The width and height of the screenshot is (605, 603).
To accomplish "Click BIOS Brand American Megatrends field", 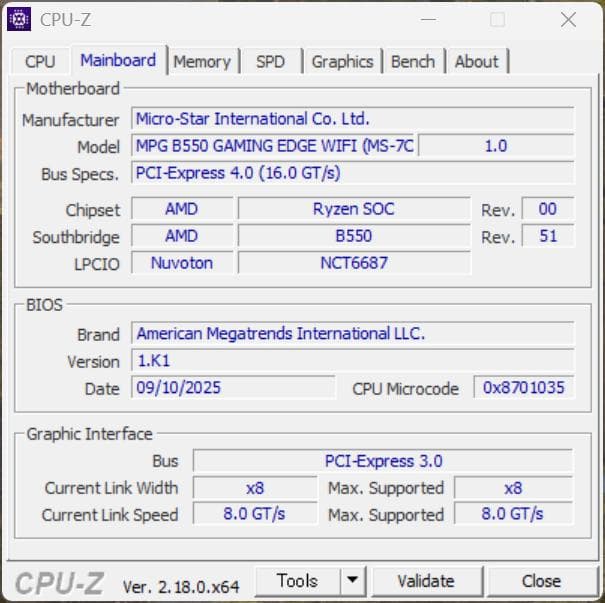I will [x=352, y=333].
